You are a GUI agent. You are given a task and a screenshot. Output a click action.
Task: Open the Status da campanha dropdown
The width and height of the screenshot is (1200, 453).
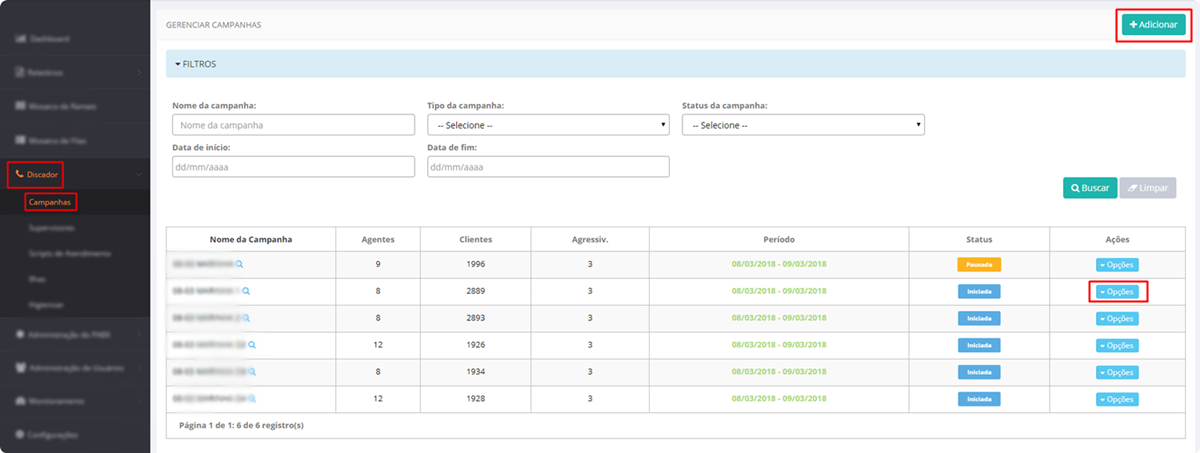(802, 125)
